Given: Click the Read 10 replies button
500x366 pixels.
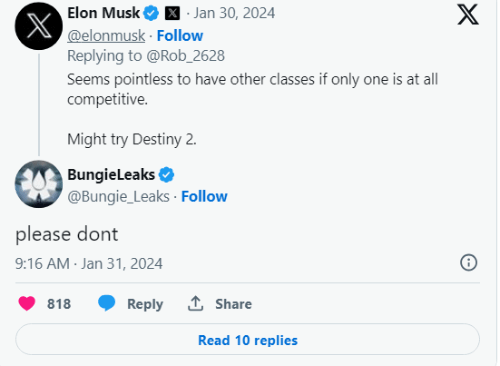Looking at the screenshot, I should tap(247, 339).
